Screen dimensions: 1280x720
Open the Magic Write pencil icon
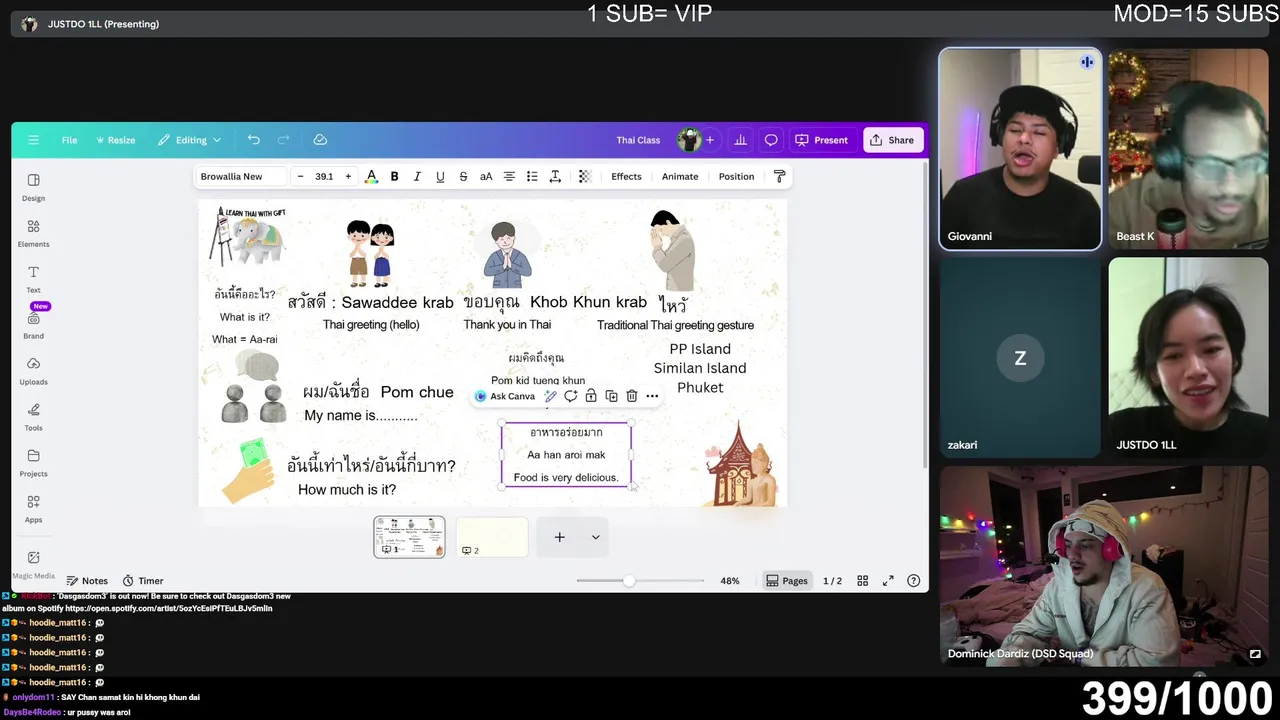[x=550, y=396]
